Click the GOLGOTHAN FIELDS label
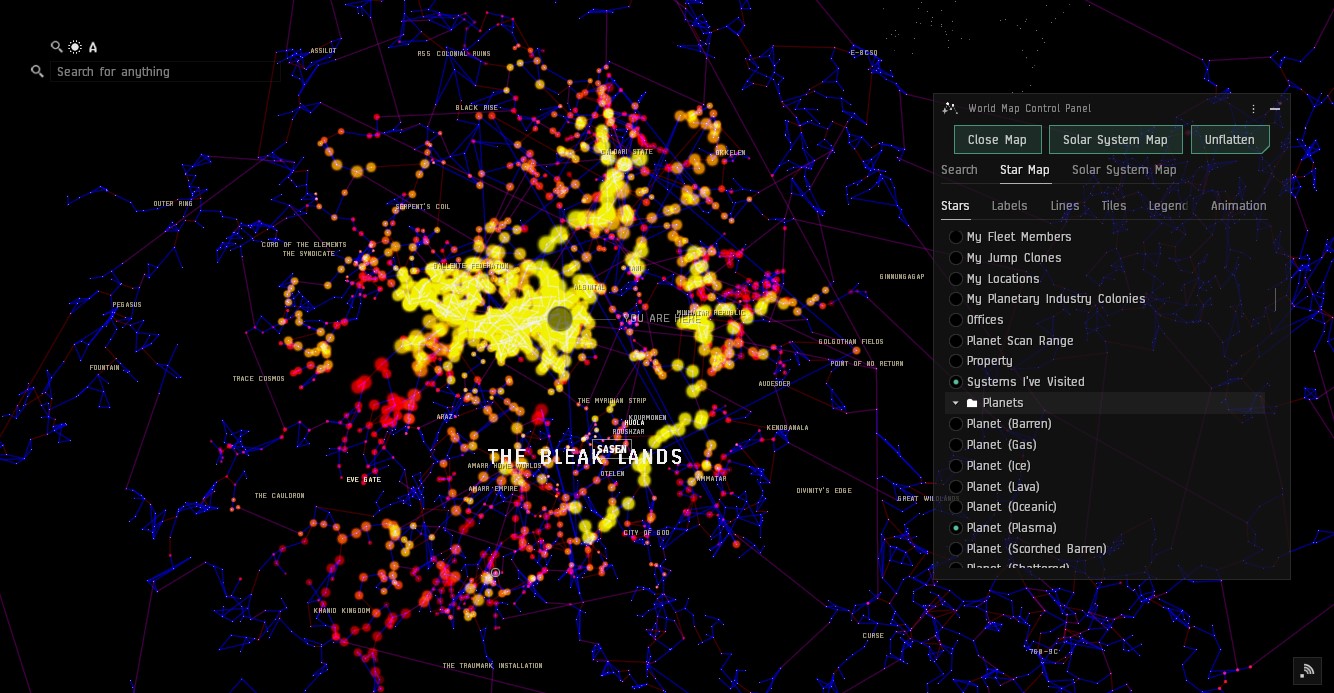The width and height of the screenshot is (1334, 693). pyautogui.click(x=851, y=342)
